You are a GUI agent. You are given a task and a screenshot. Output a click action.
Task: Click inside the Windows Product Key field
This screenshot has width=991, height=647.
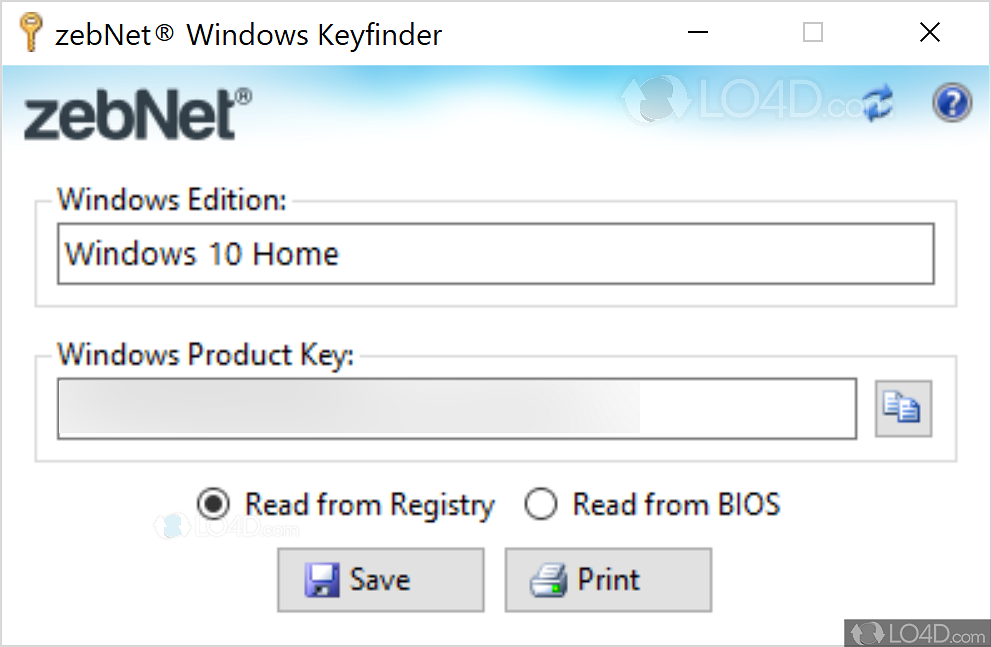click(x=456, y=408)
